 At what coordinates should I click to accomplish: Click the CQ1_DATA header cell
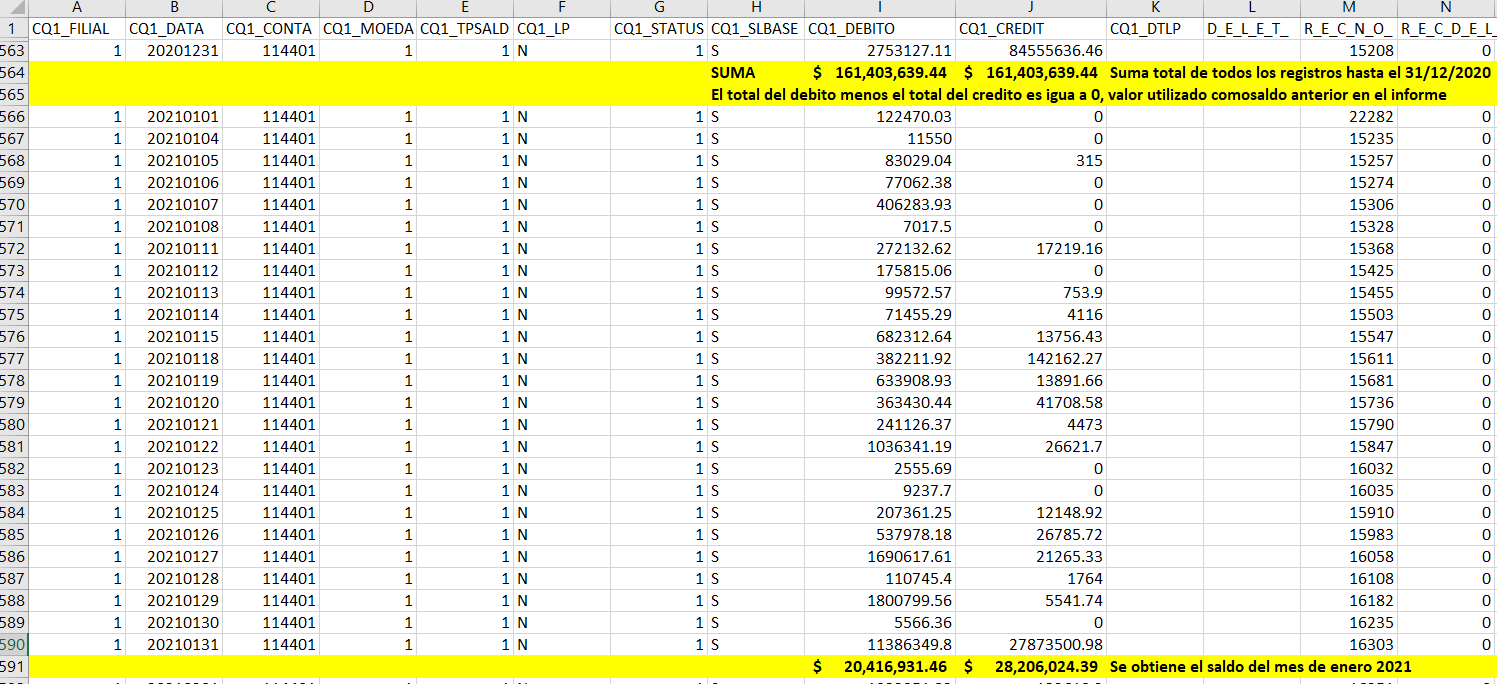pyautogui.click(x=175, y=29)
